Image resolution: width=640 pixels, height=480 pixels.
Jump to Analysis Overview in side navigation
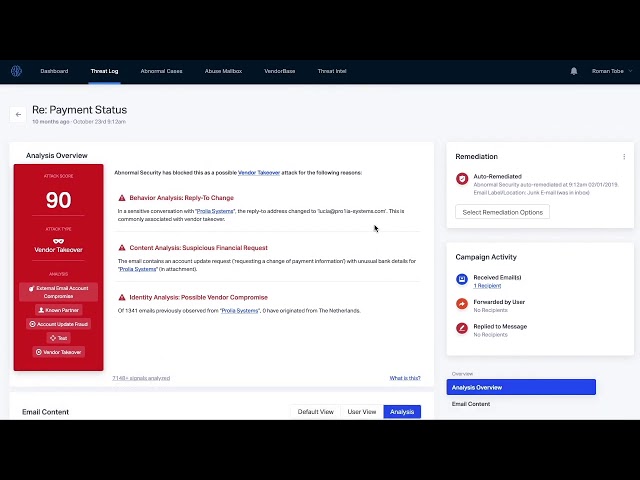tap(521, 387)
